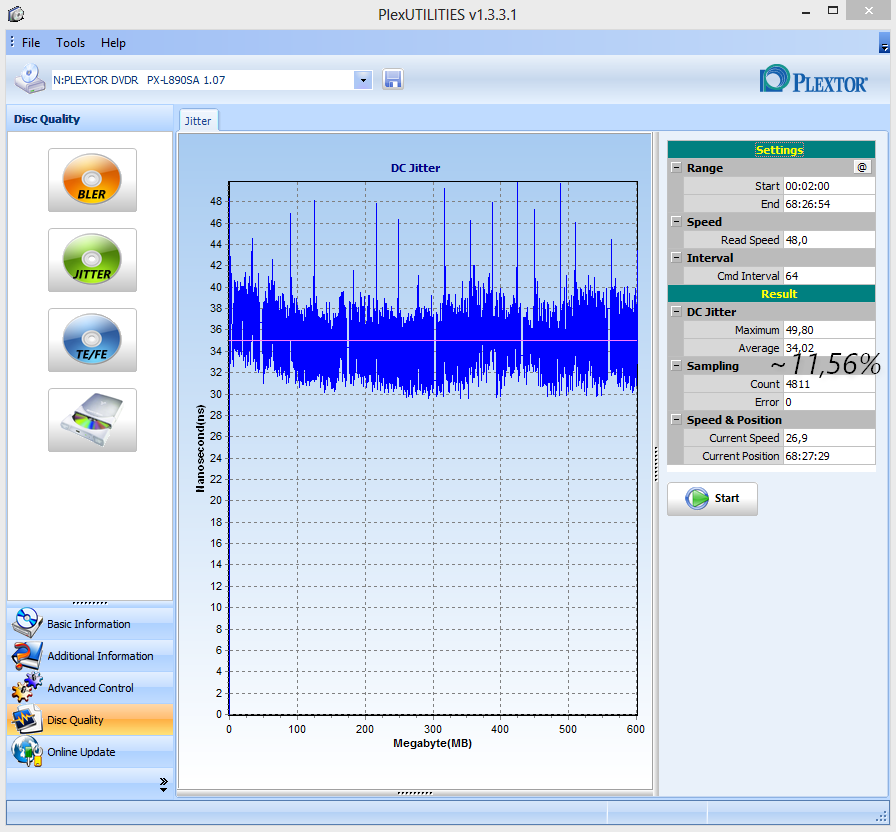Start the jitter test
The image size is (896, 832).
click(712, 499)
